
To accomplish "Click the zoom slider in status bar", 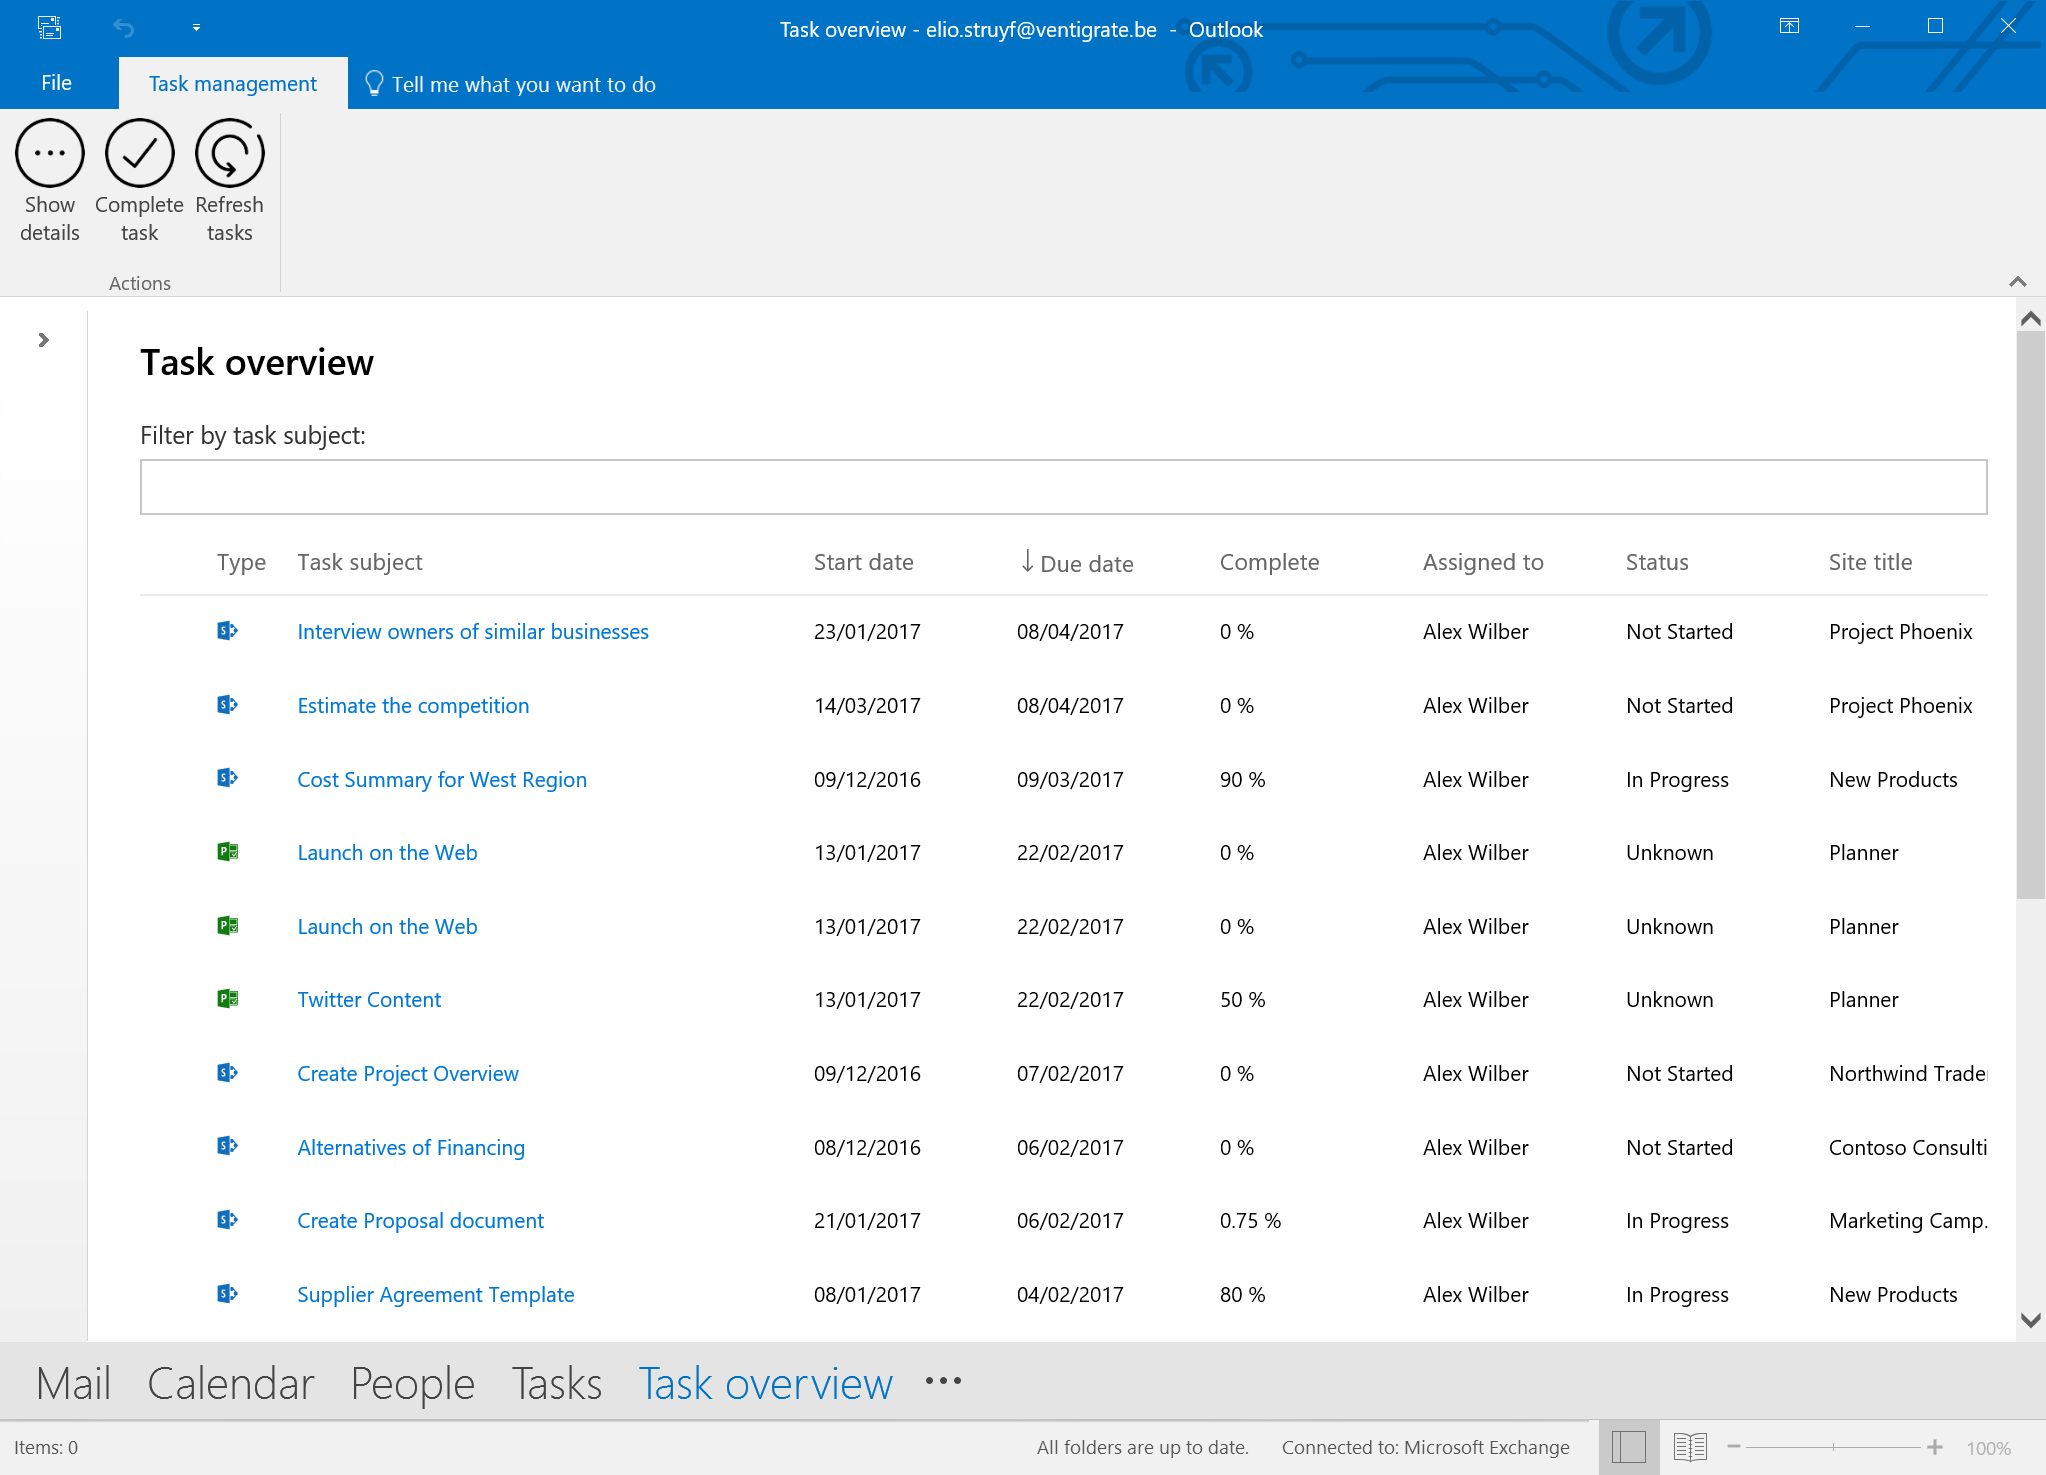I will coord(1833,1447).
